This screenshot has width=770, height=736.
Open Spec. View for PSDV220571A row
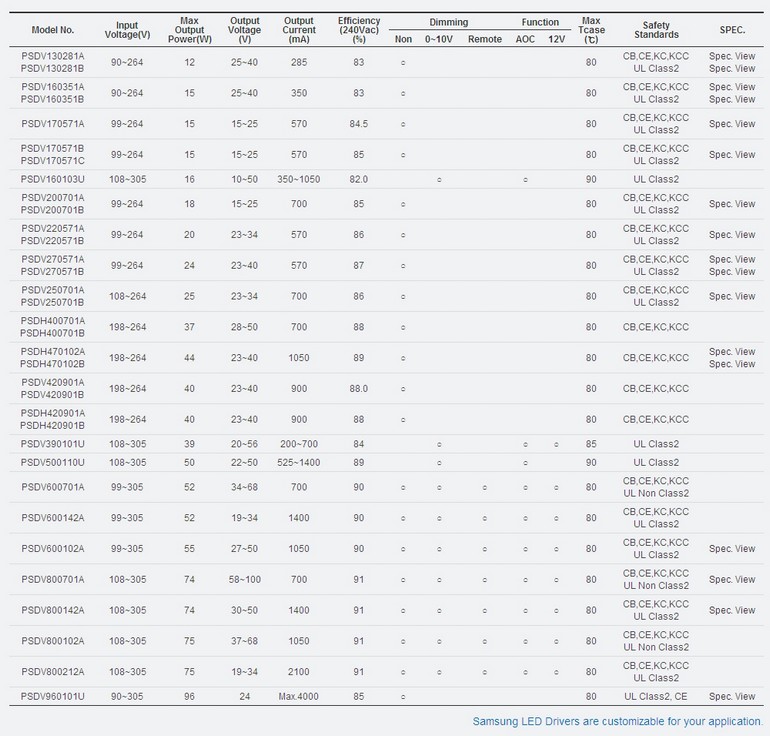tap(732, 235)
